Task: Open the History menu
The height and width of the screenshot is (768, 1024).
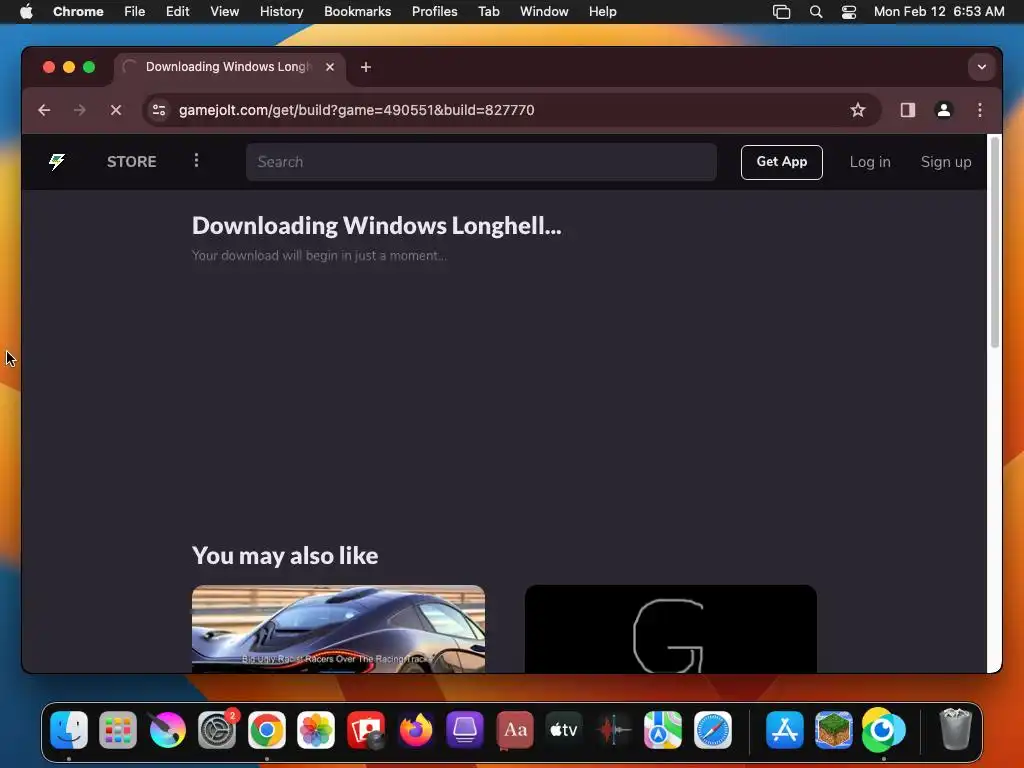Action: pyautogui.click(x=281, y=12)
